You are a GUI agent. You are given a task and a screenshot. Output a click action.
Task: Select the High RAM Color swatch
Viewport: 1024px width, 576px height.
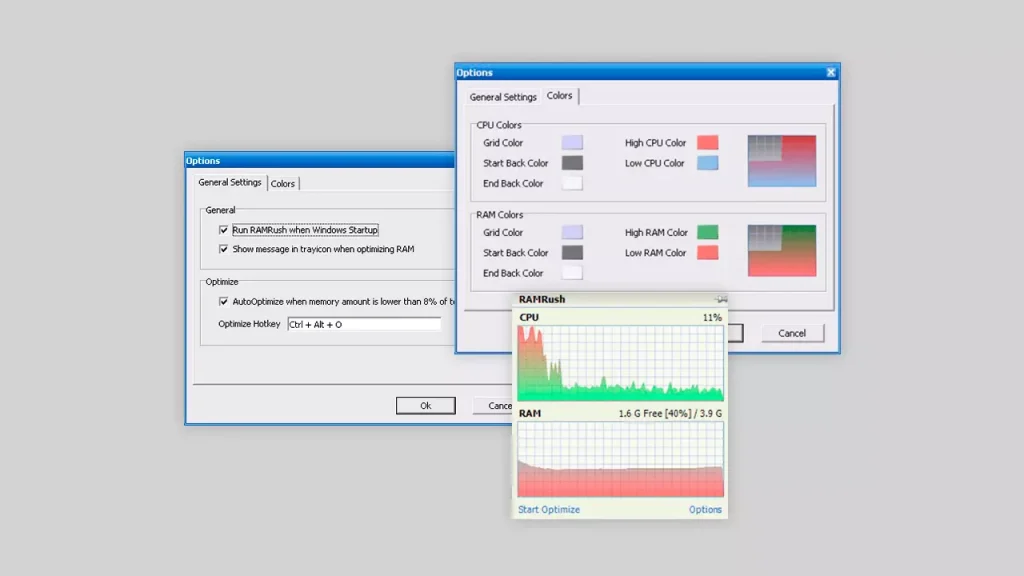coord(707,232)
